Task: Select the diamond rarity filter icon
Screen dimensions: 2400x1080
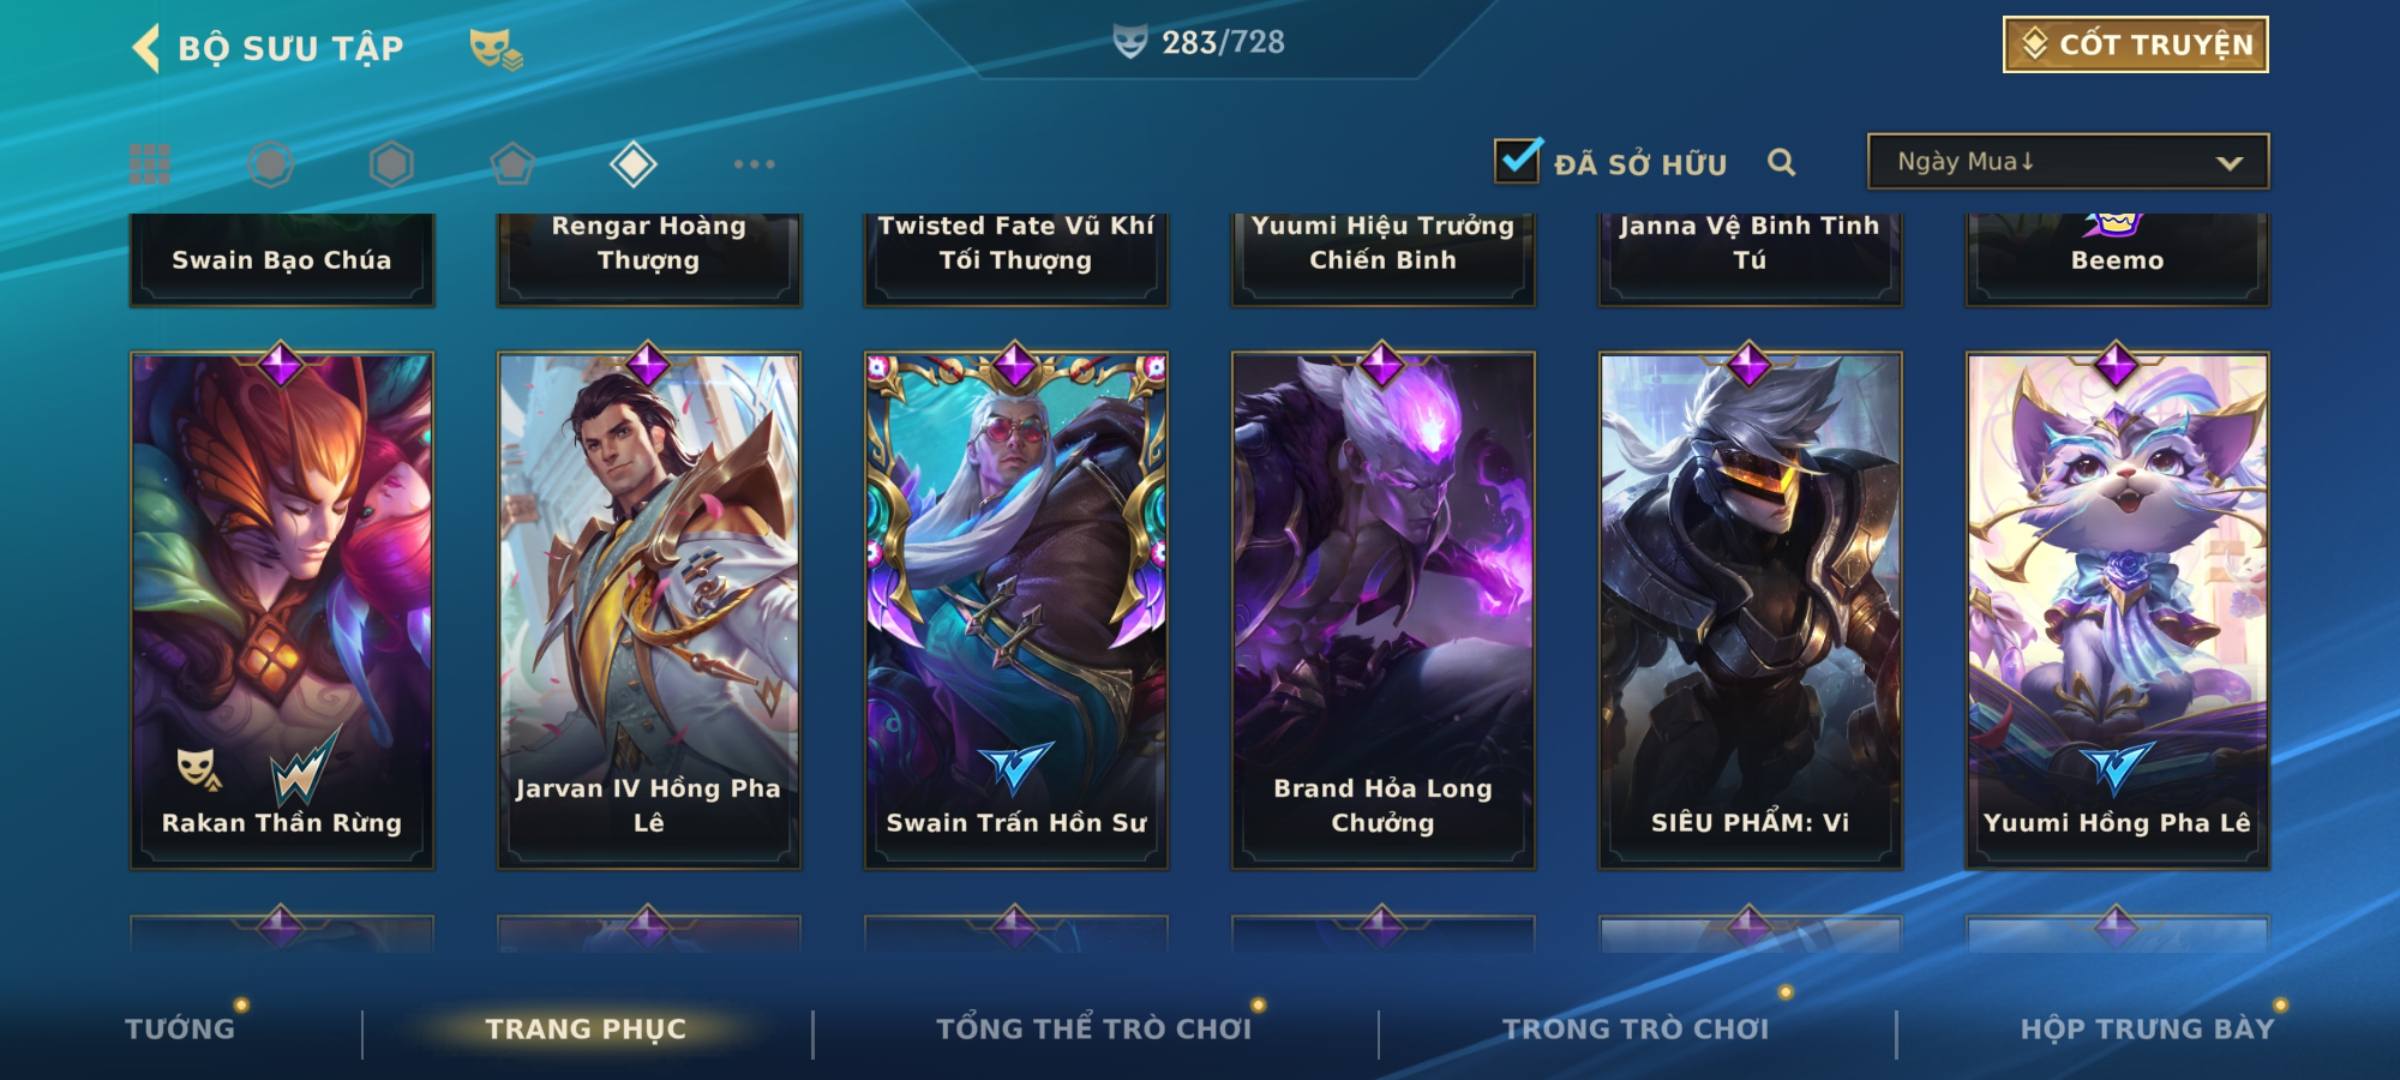Action: coord(633,164)
